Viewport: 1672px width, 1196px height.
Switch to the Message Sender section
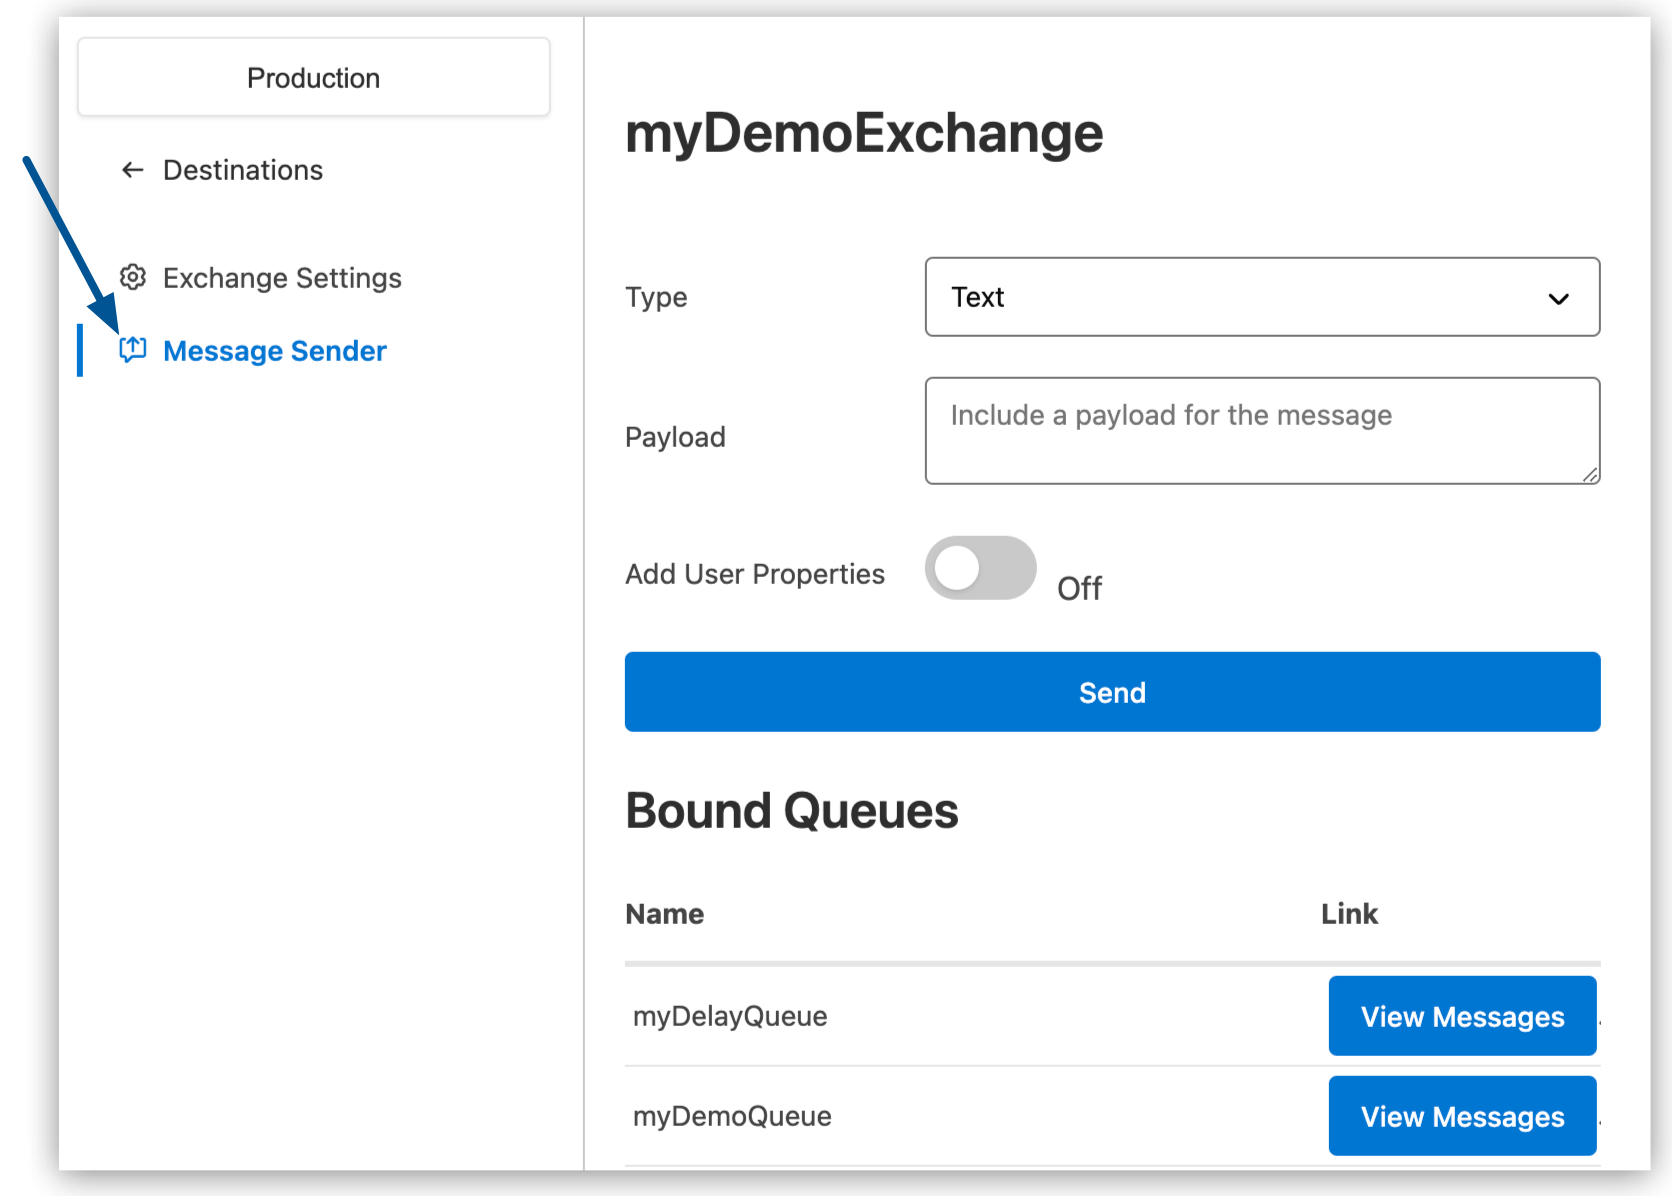pos(275,350)
